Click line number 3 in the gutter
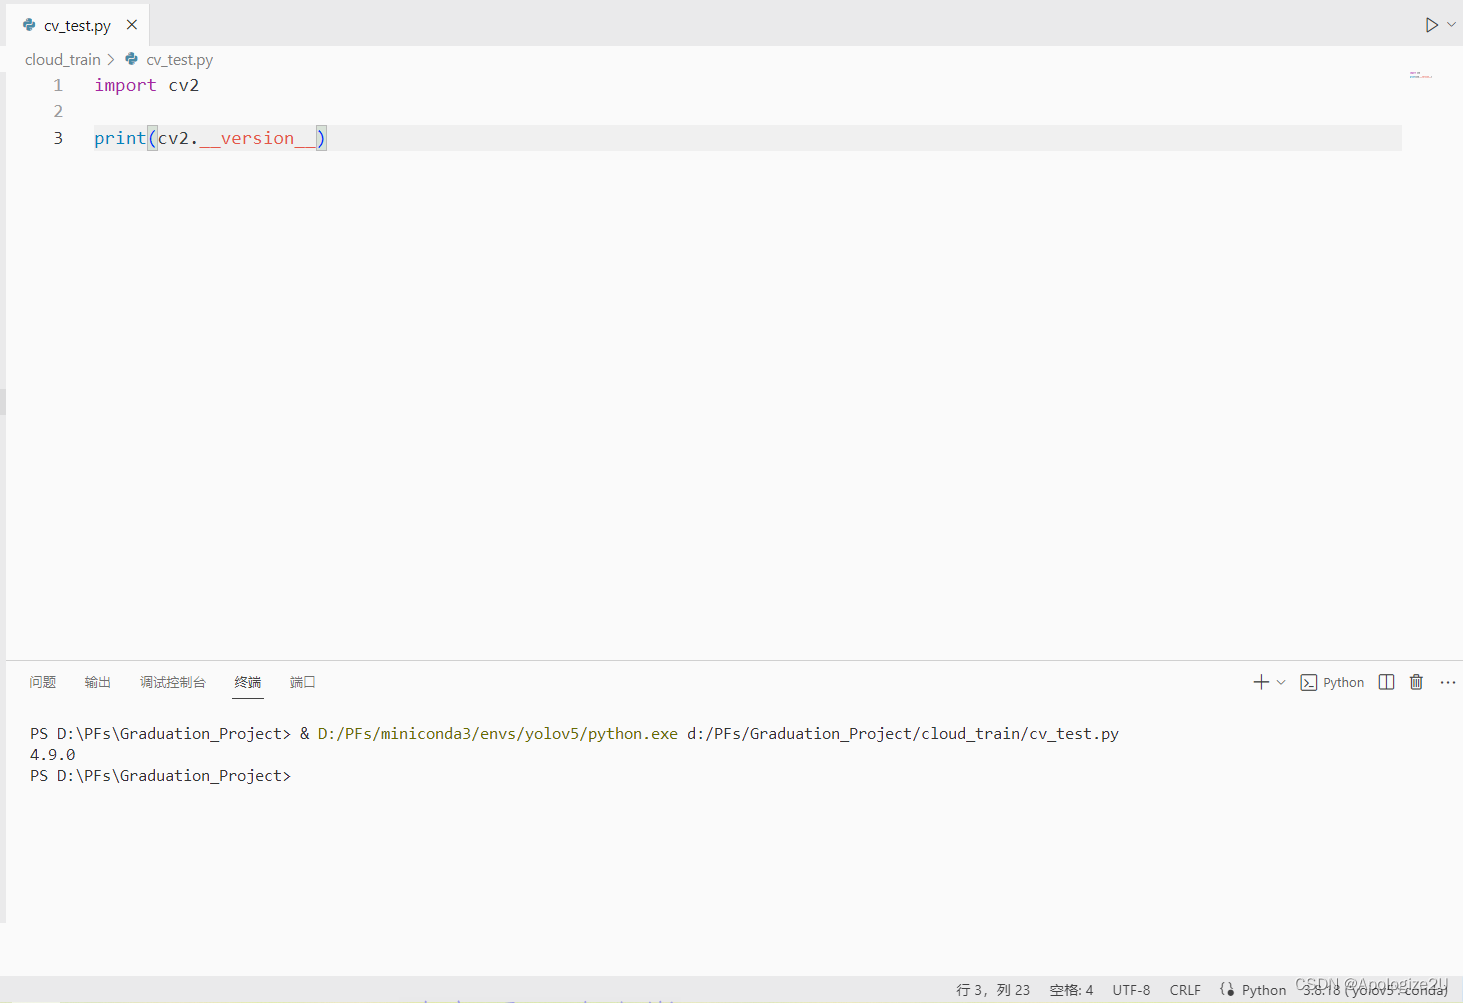1463x1003 pixels. 58,138
